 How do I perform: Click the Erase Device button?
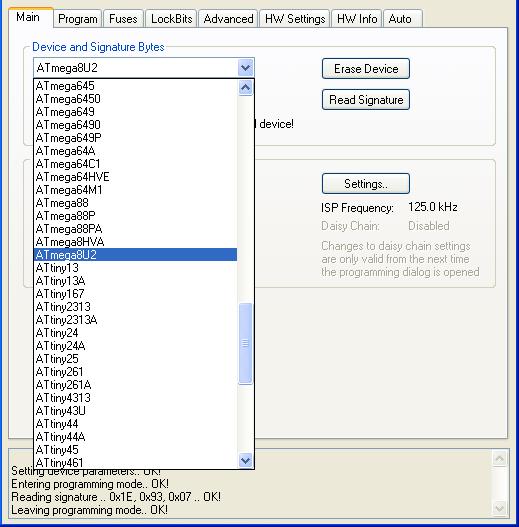pyautogui.click(x=366, y=69)
